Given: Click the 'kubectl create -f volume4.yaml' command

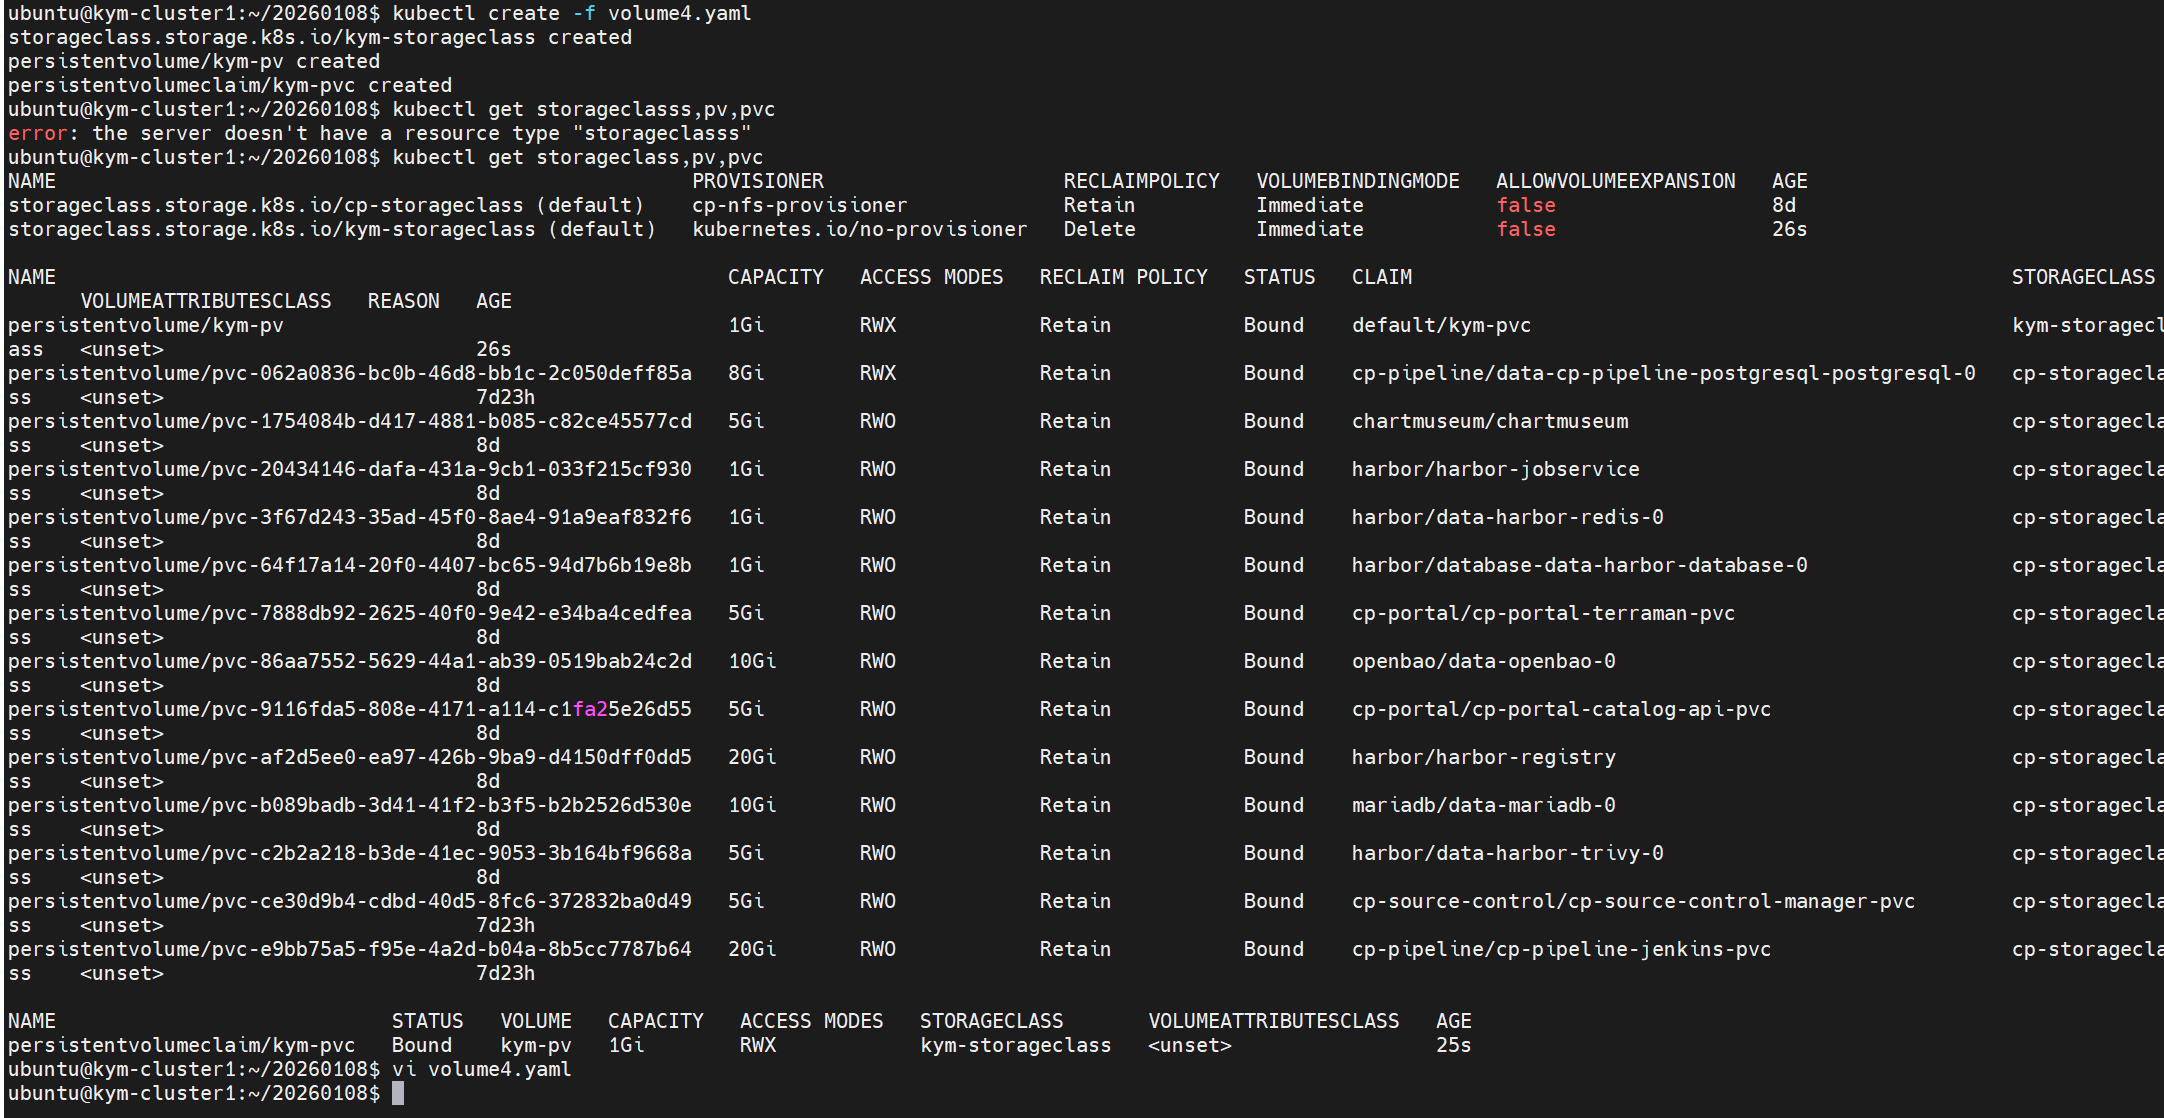Looking at the screenshot, I should click(x=571, y=13).
